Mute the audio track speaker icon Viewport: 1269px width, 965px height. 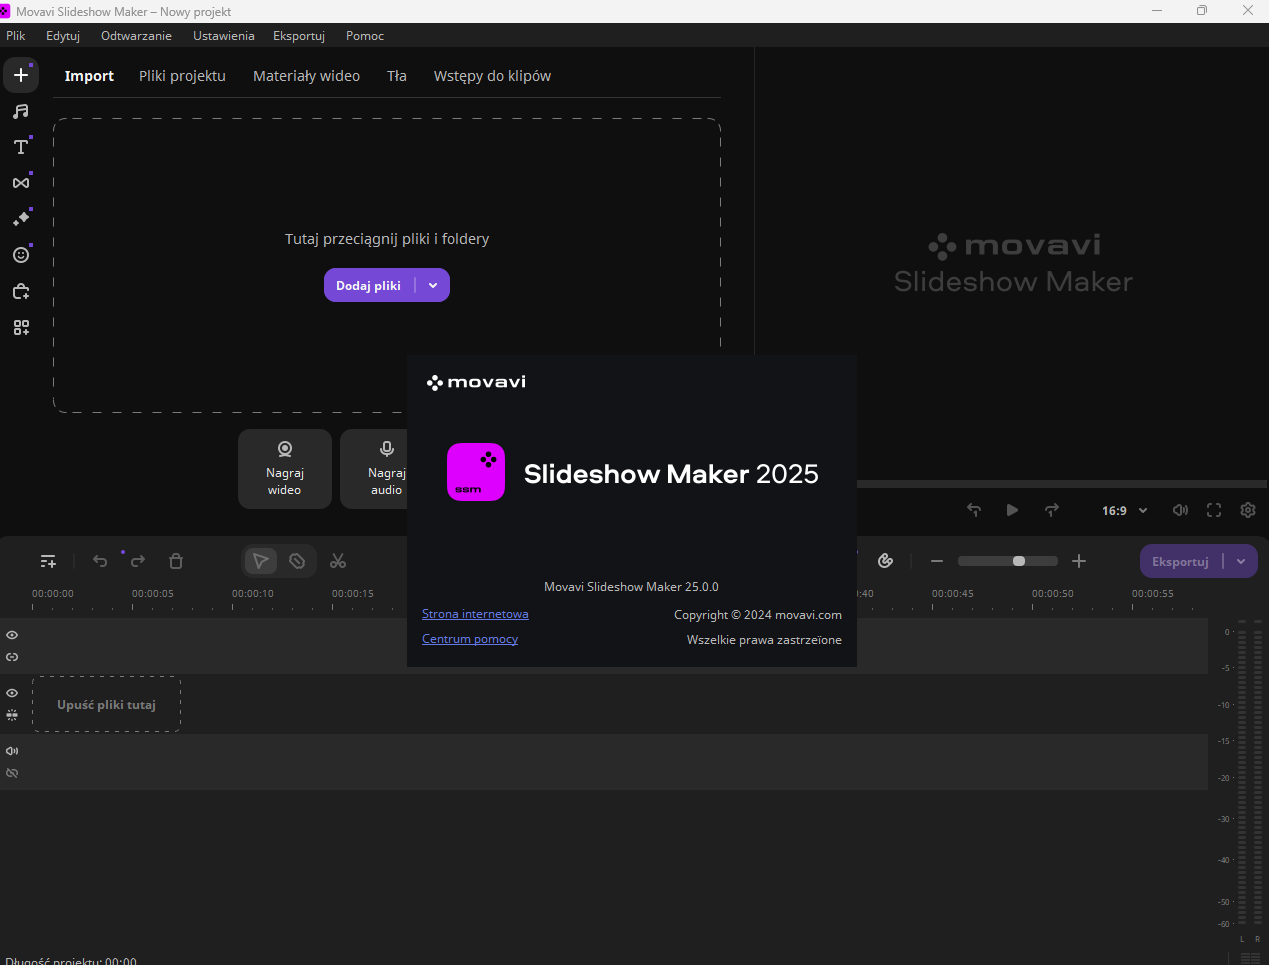pyautogui.click(x=12, y=751)
